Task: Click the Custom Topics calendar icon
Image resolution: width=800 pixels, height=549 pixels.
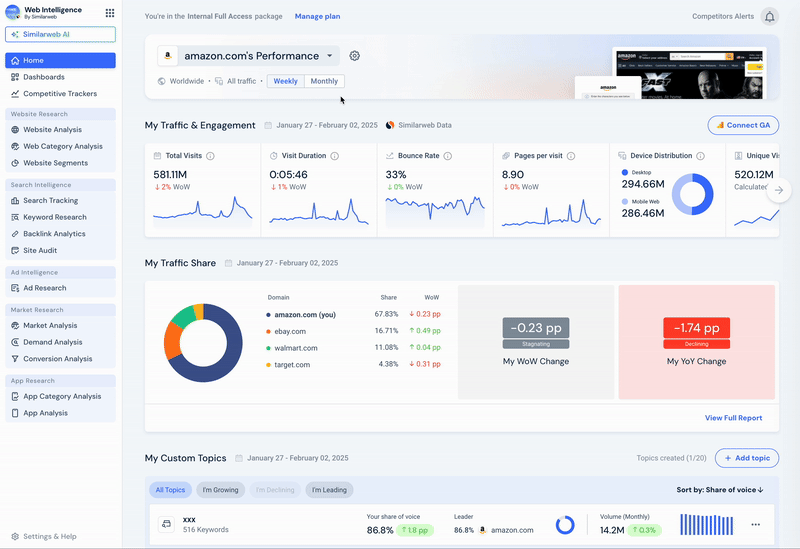Action: point(239,458)
